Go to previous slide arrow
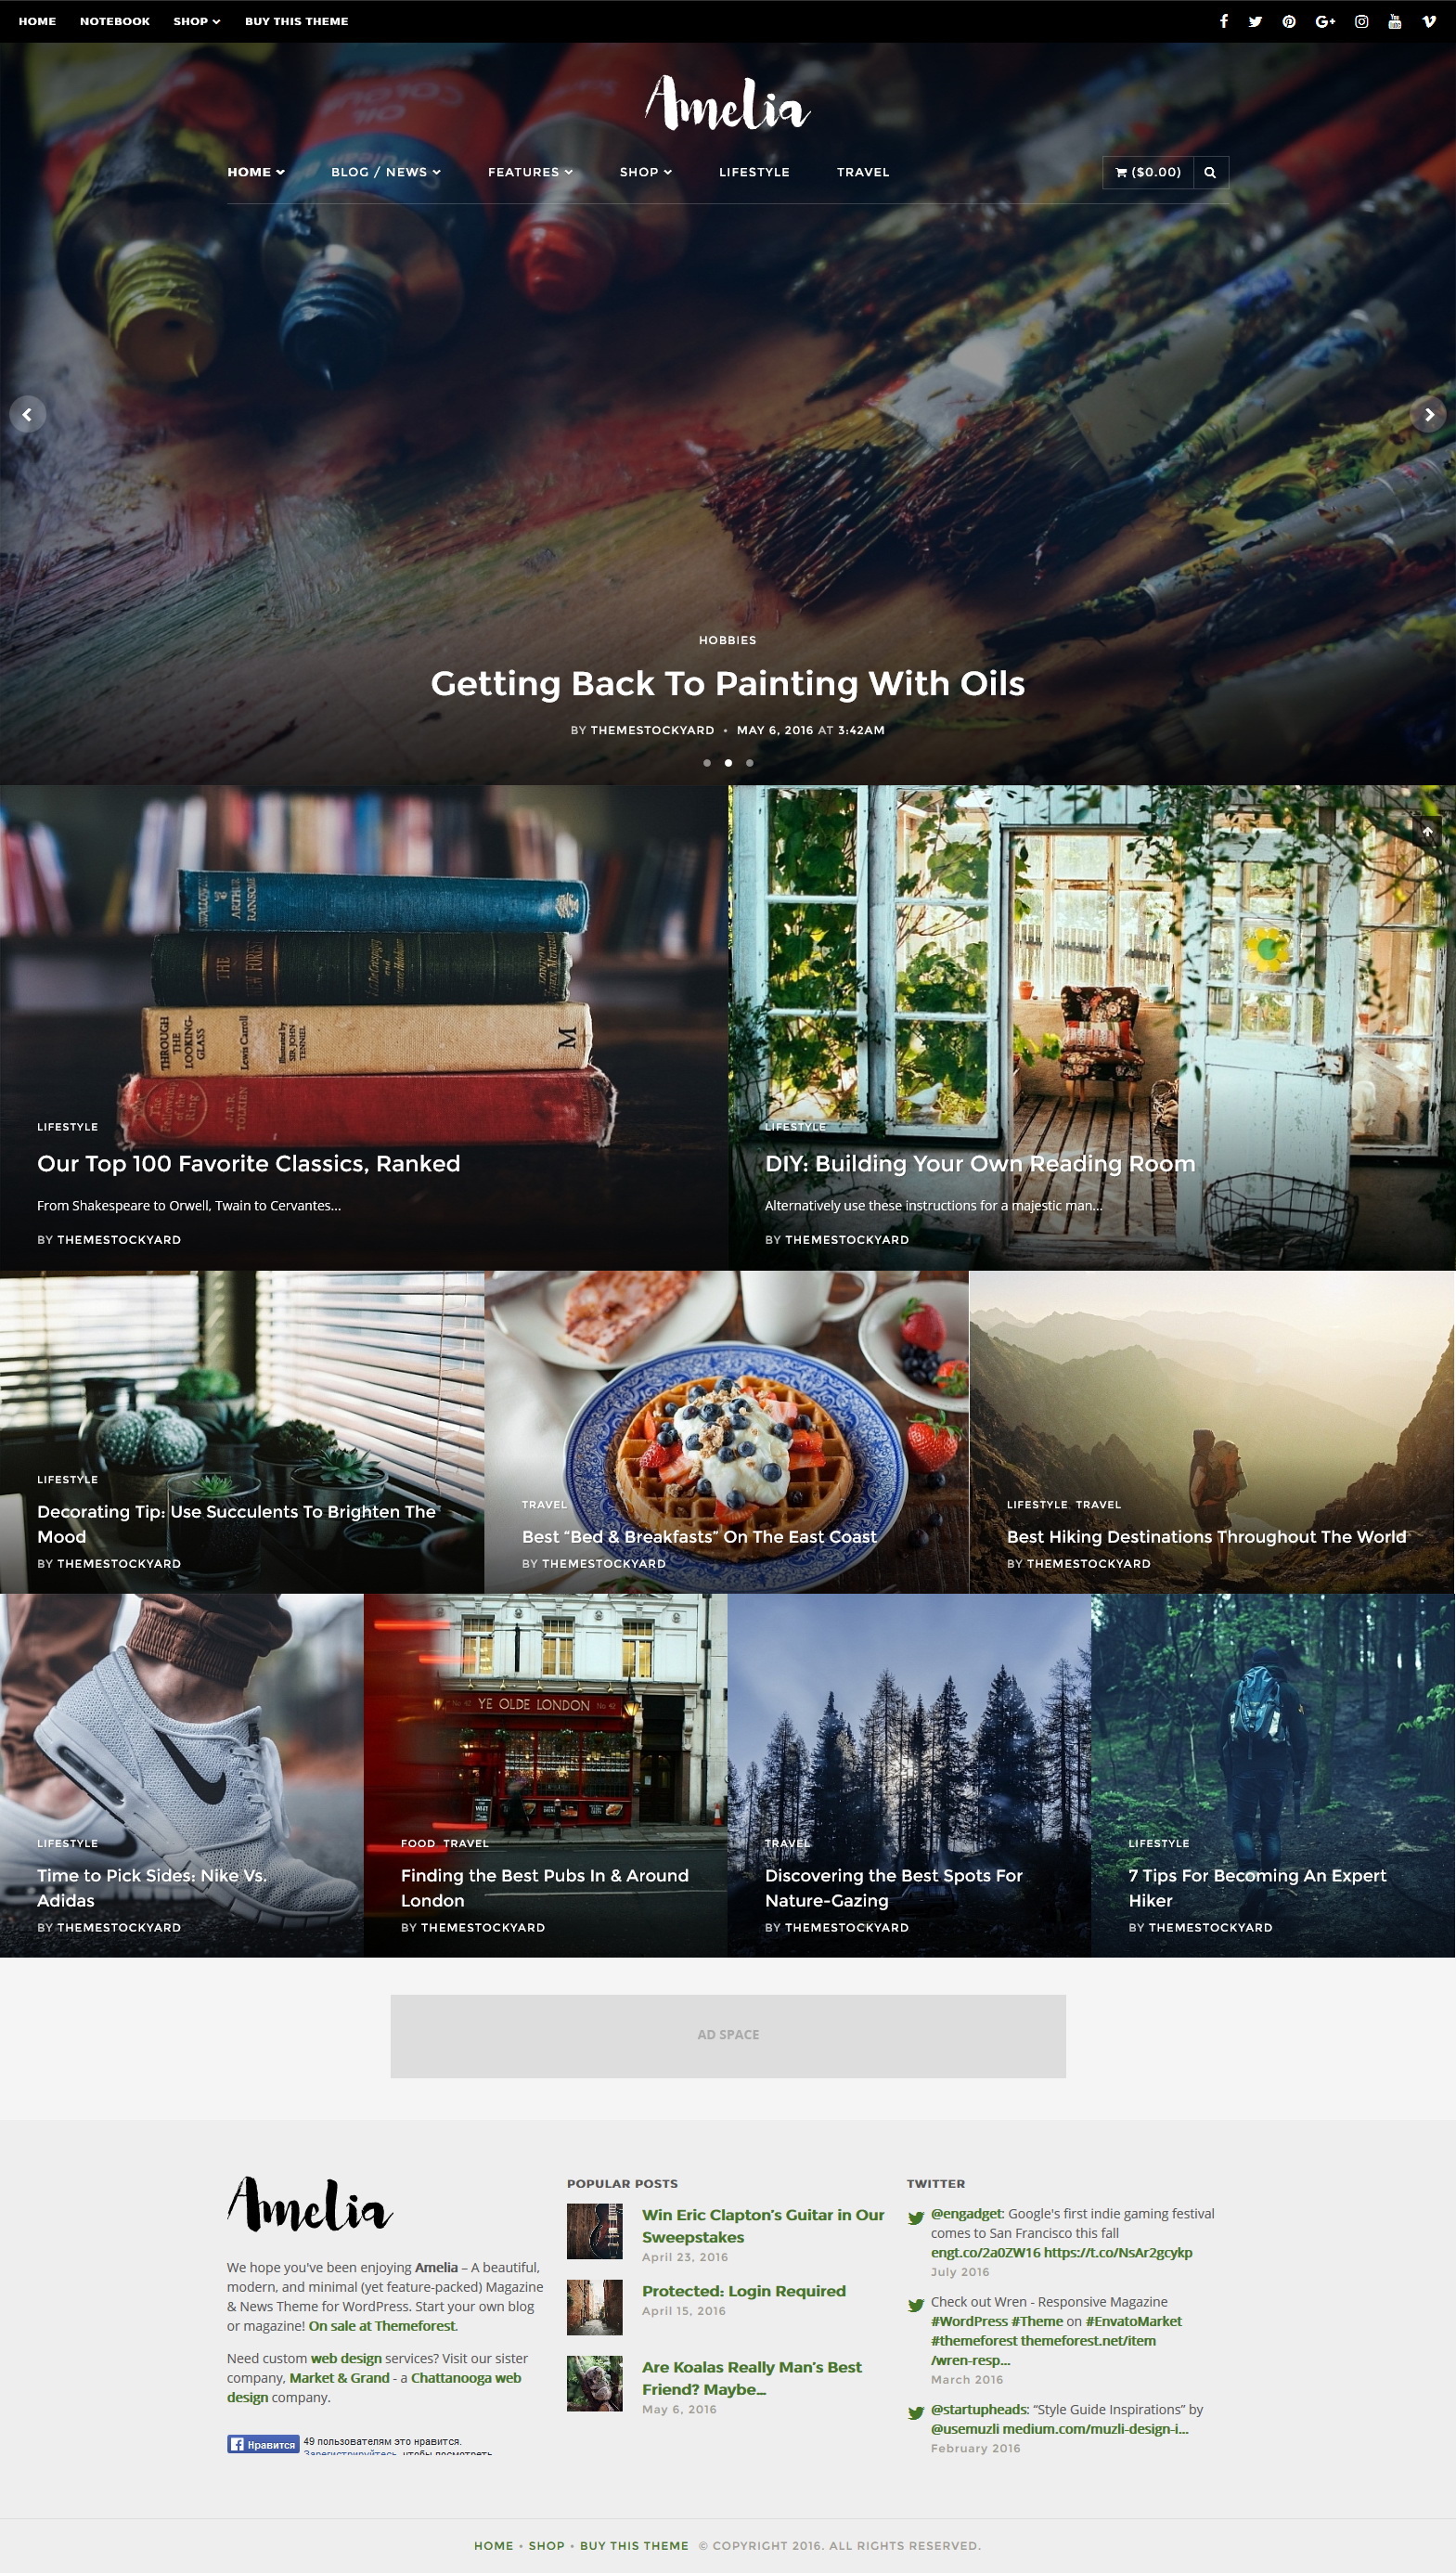Screen dimensions: 1456x2573 tap(27, 414)
